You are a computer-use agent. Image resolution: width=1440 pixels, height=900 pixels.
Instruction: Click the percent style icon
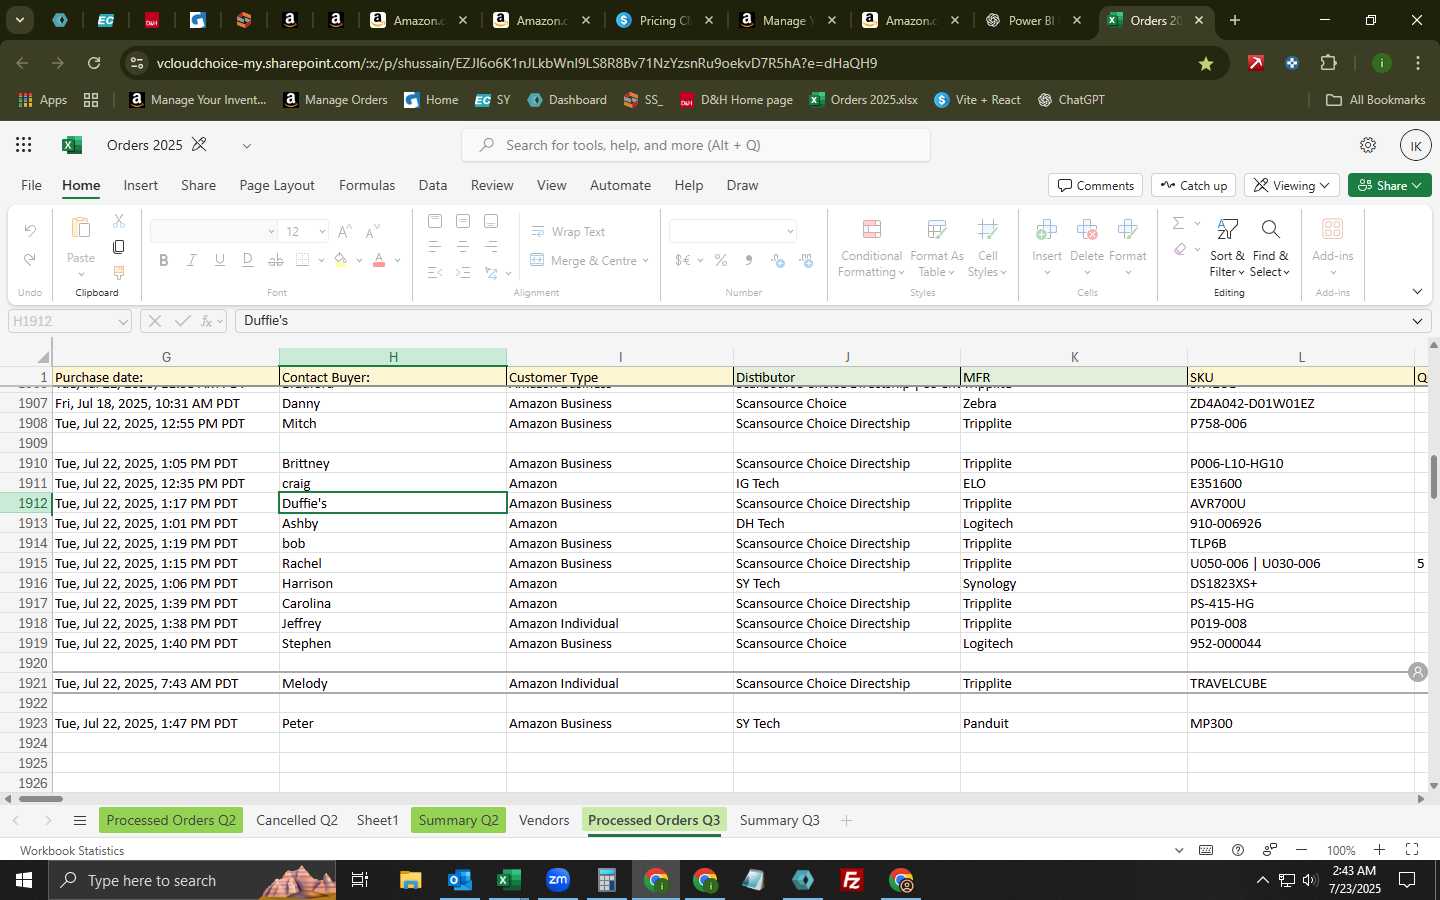tap(720, 260)
